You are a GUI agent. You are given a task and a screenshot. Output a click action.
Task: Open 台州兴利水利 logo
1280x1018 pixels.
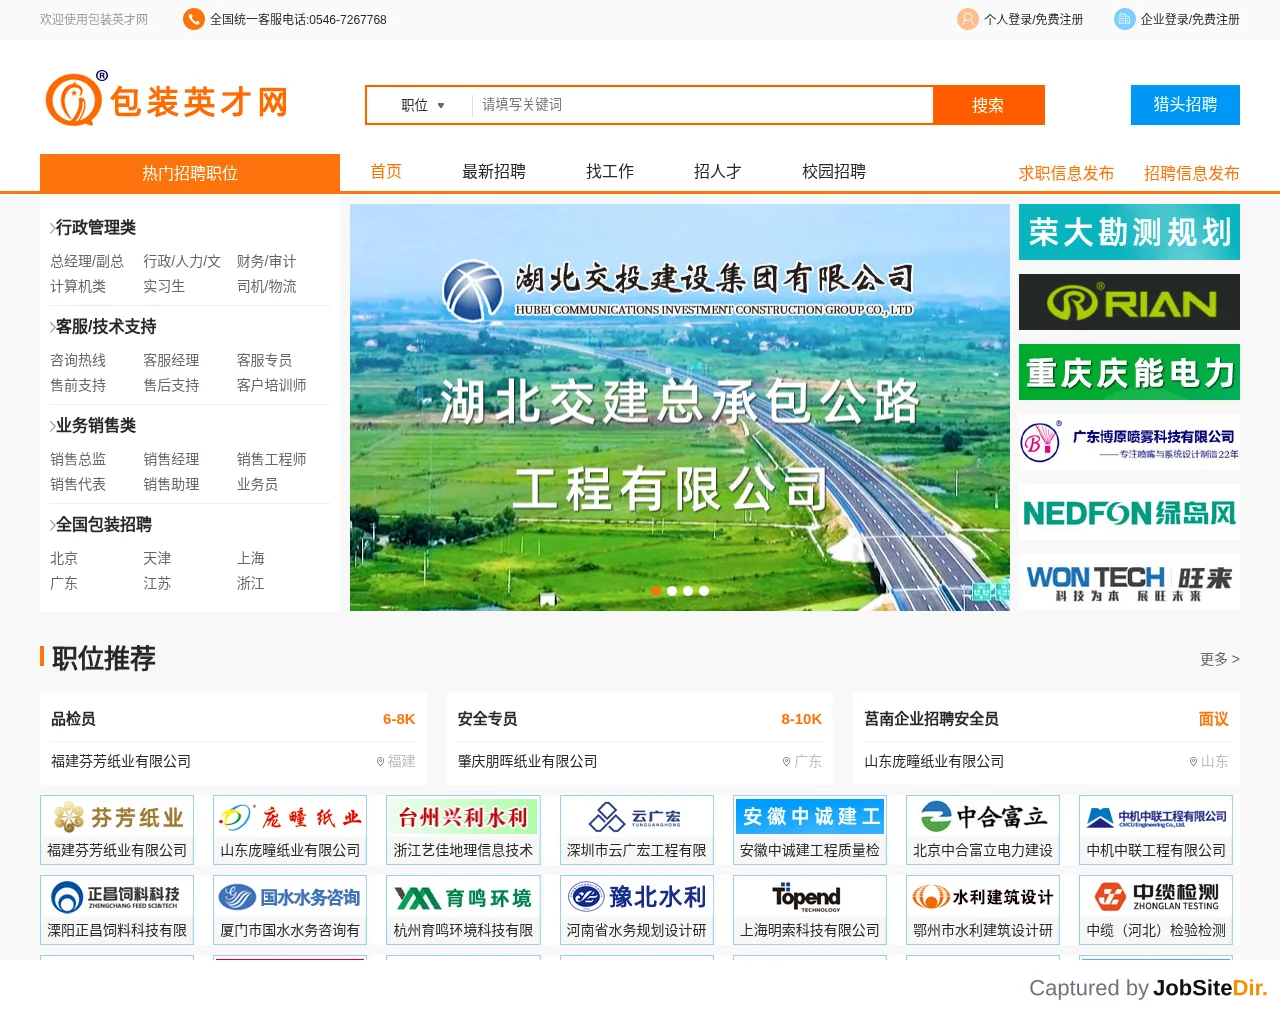pyautogui.click(x=463, y=817)
